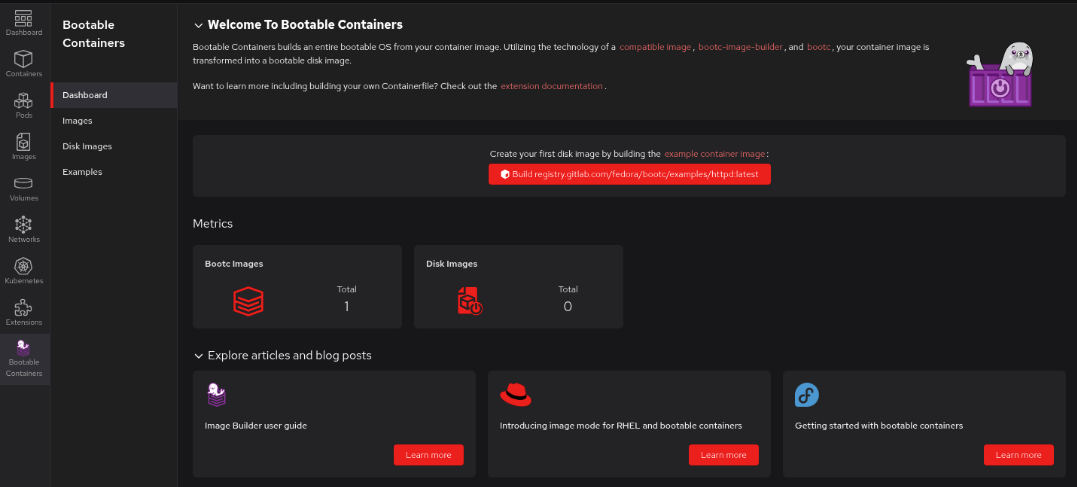Learn more about Image Builder user guide
The width and height of the screenshot is (1077, 487).
[428, 455]
